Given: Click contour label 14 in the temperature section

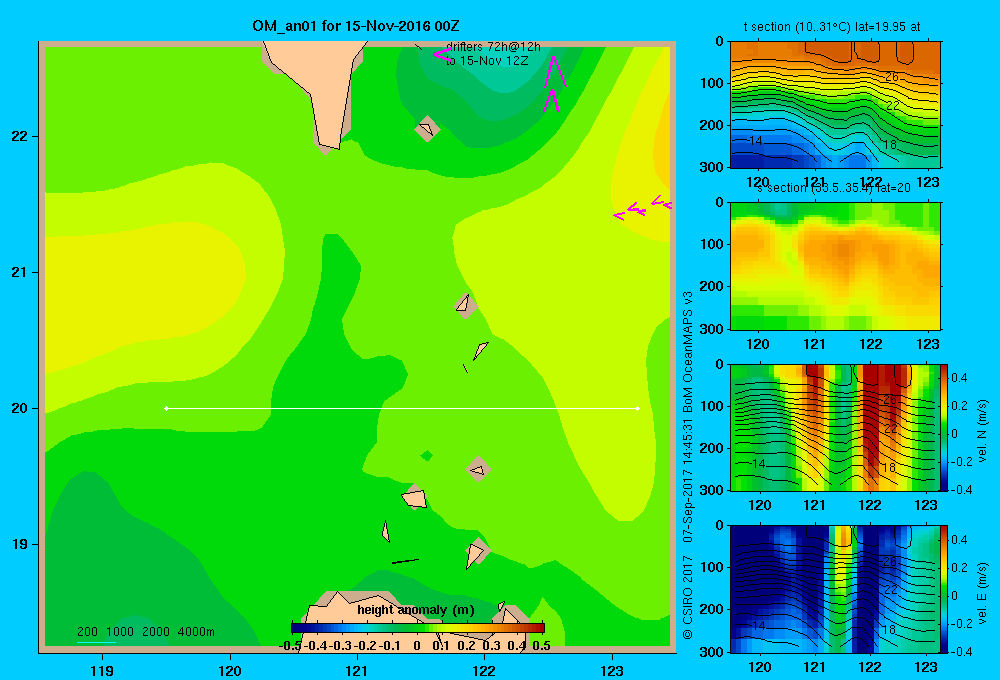Looking at the screenshot, I should (754, 140).
